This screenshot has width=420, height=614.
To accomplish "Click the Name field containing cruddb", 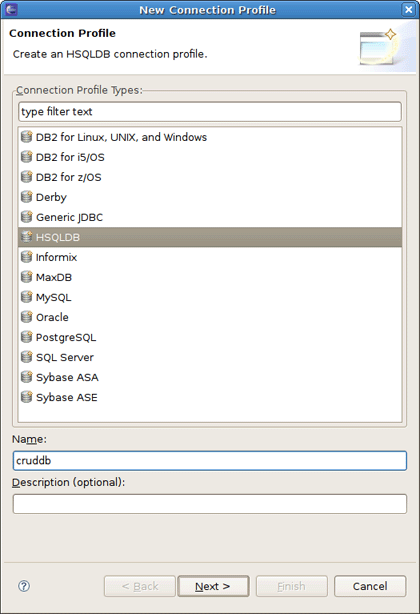I will tap(210, 460).
